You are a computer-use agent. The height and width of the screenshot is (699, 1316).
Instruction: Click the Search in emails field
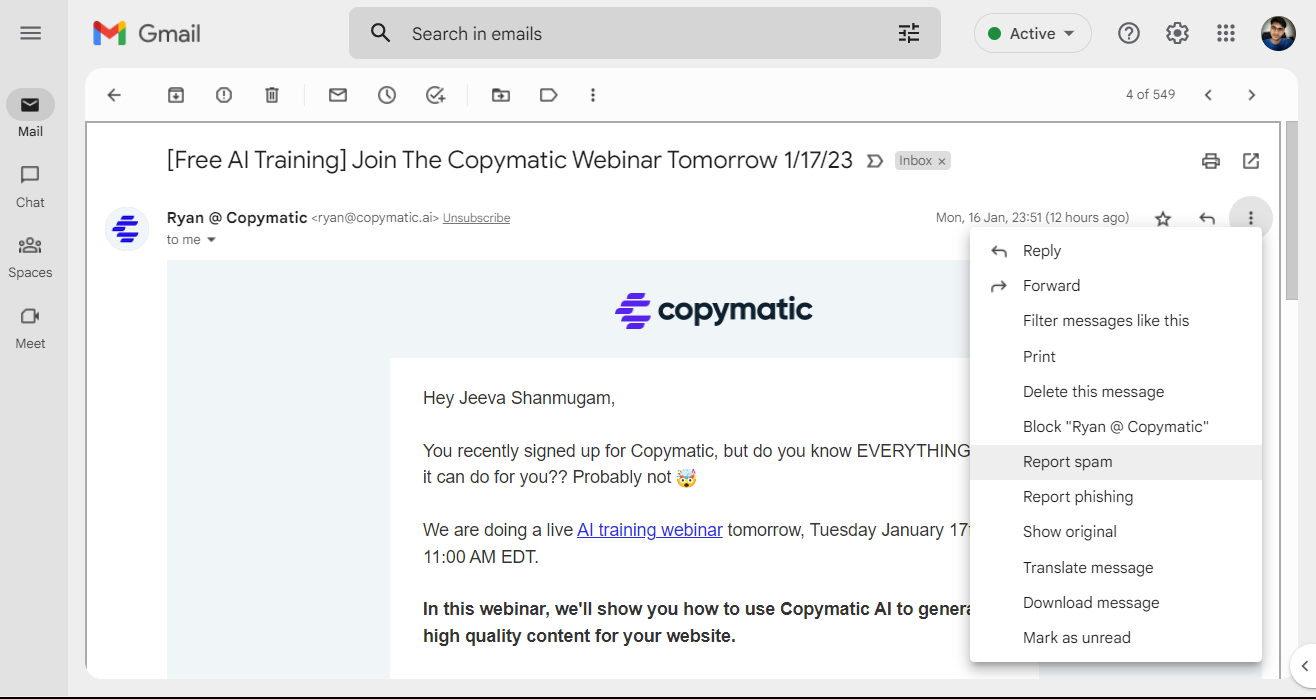(x=645, y=33)
